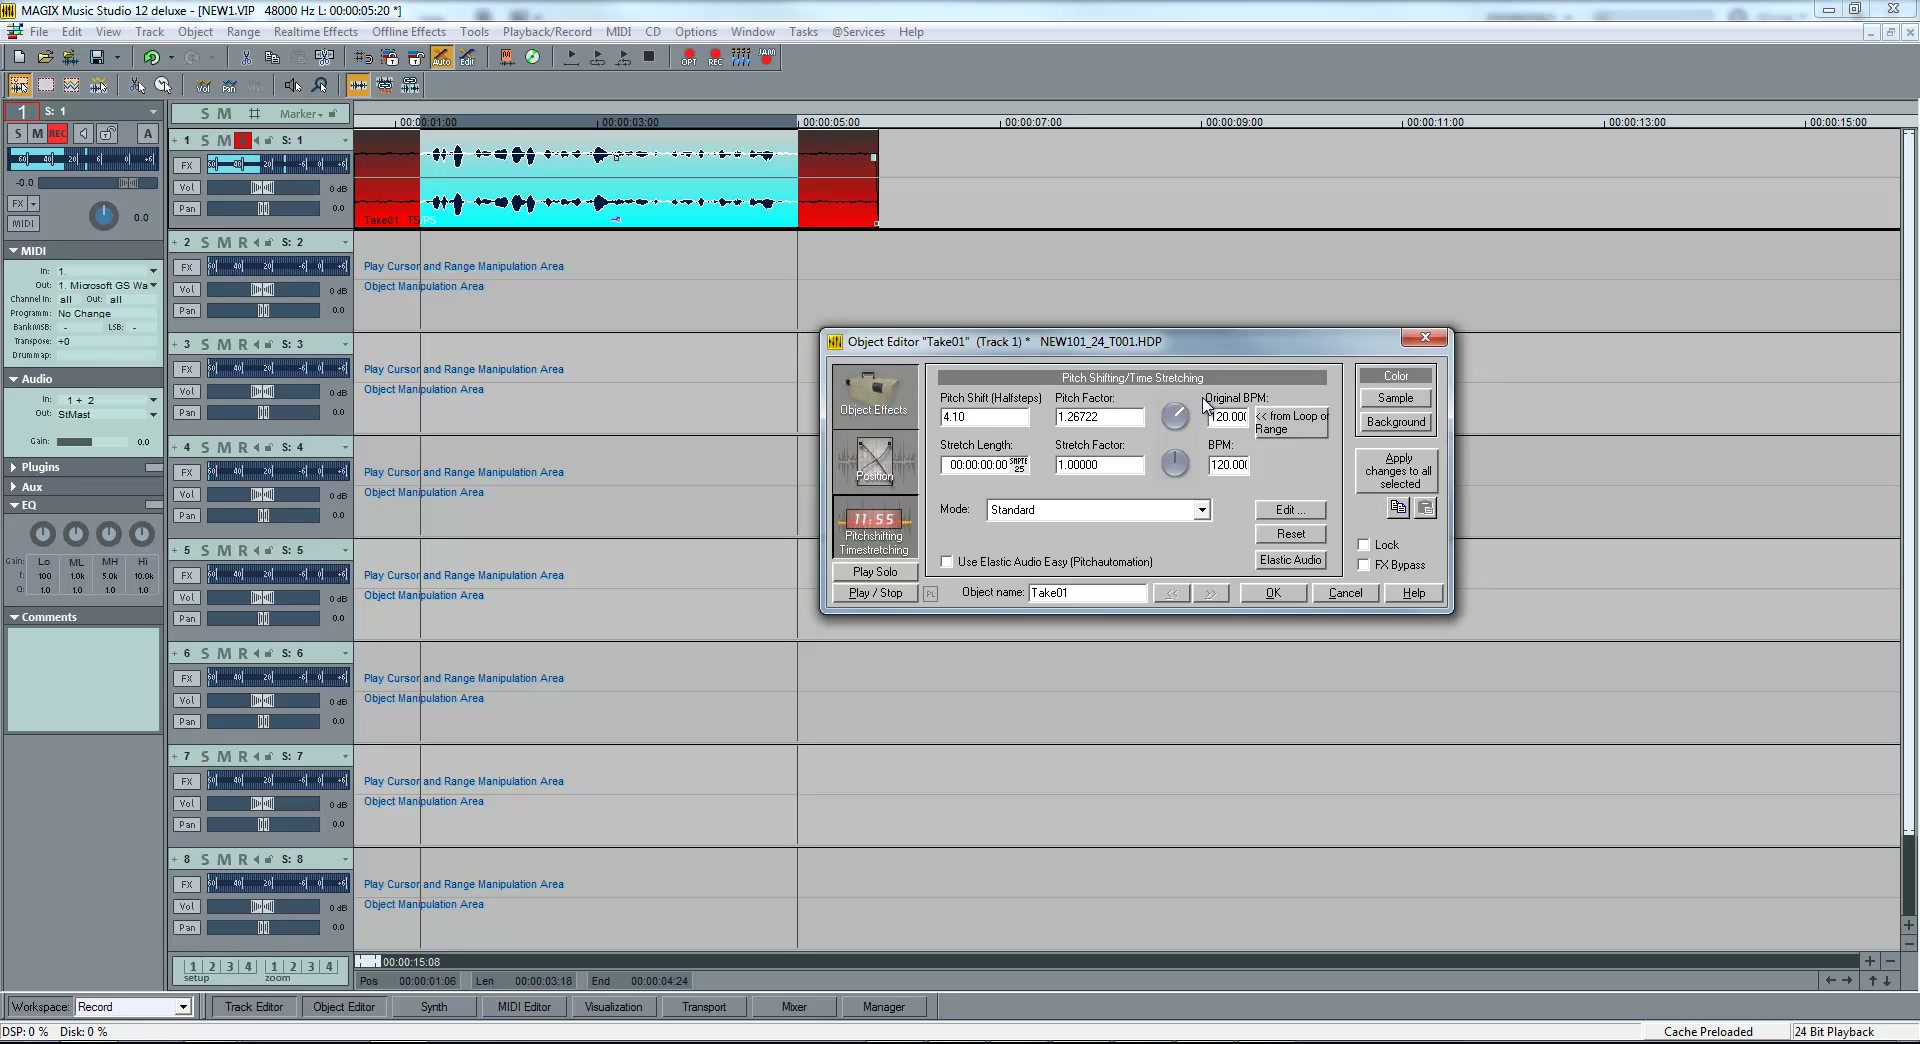Select the Vol curve mouse mode icon
The image size is (1920, 1044).
[x=203, y=85]
